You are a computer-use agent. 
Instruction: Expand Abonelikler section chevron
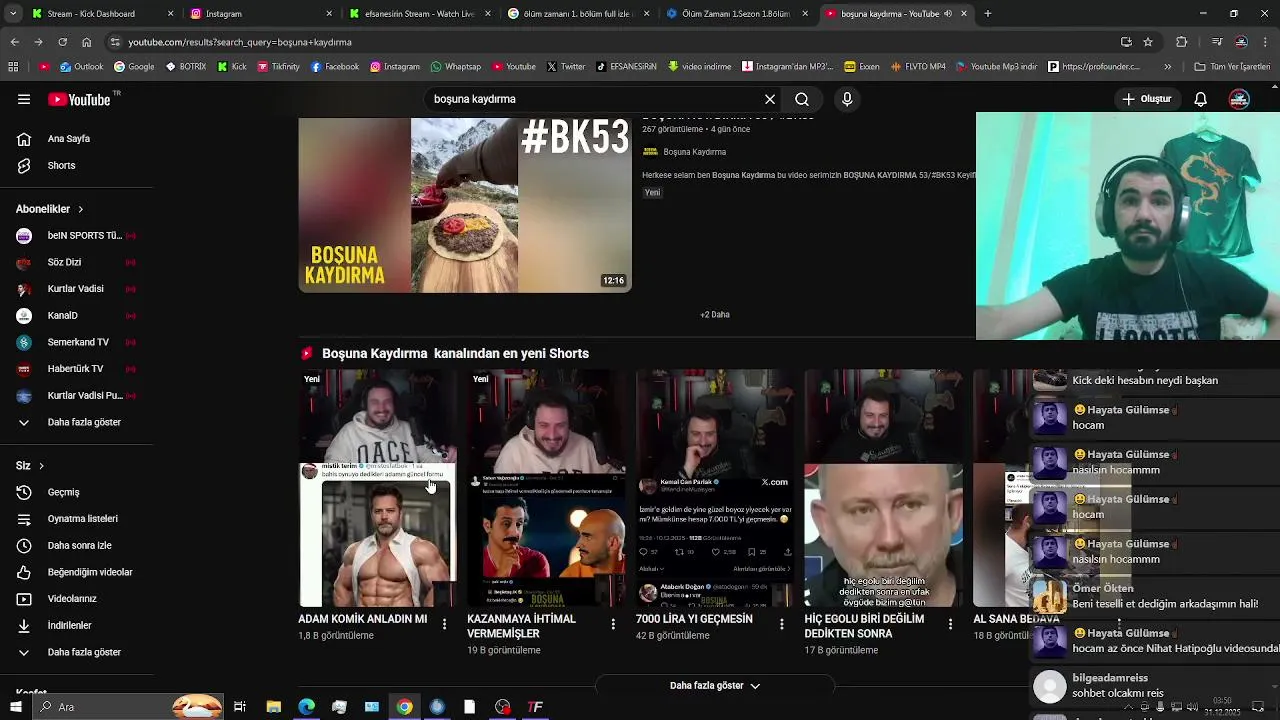tap(80, 209)
